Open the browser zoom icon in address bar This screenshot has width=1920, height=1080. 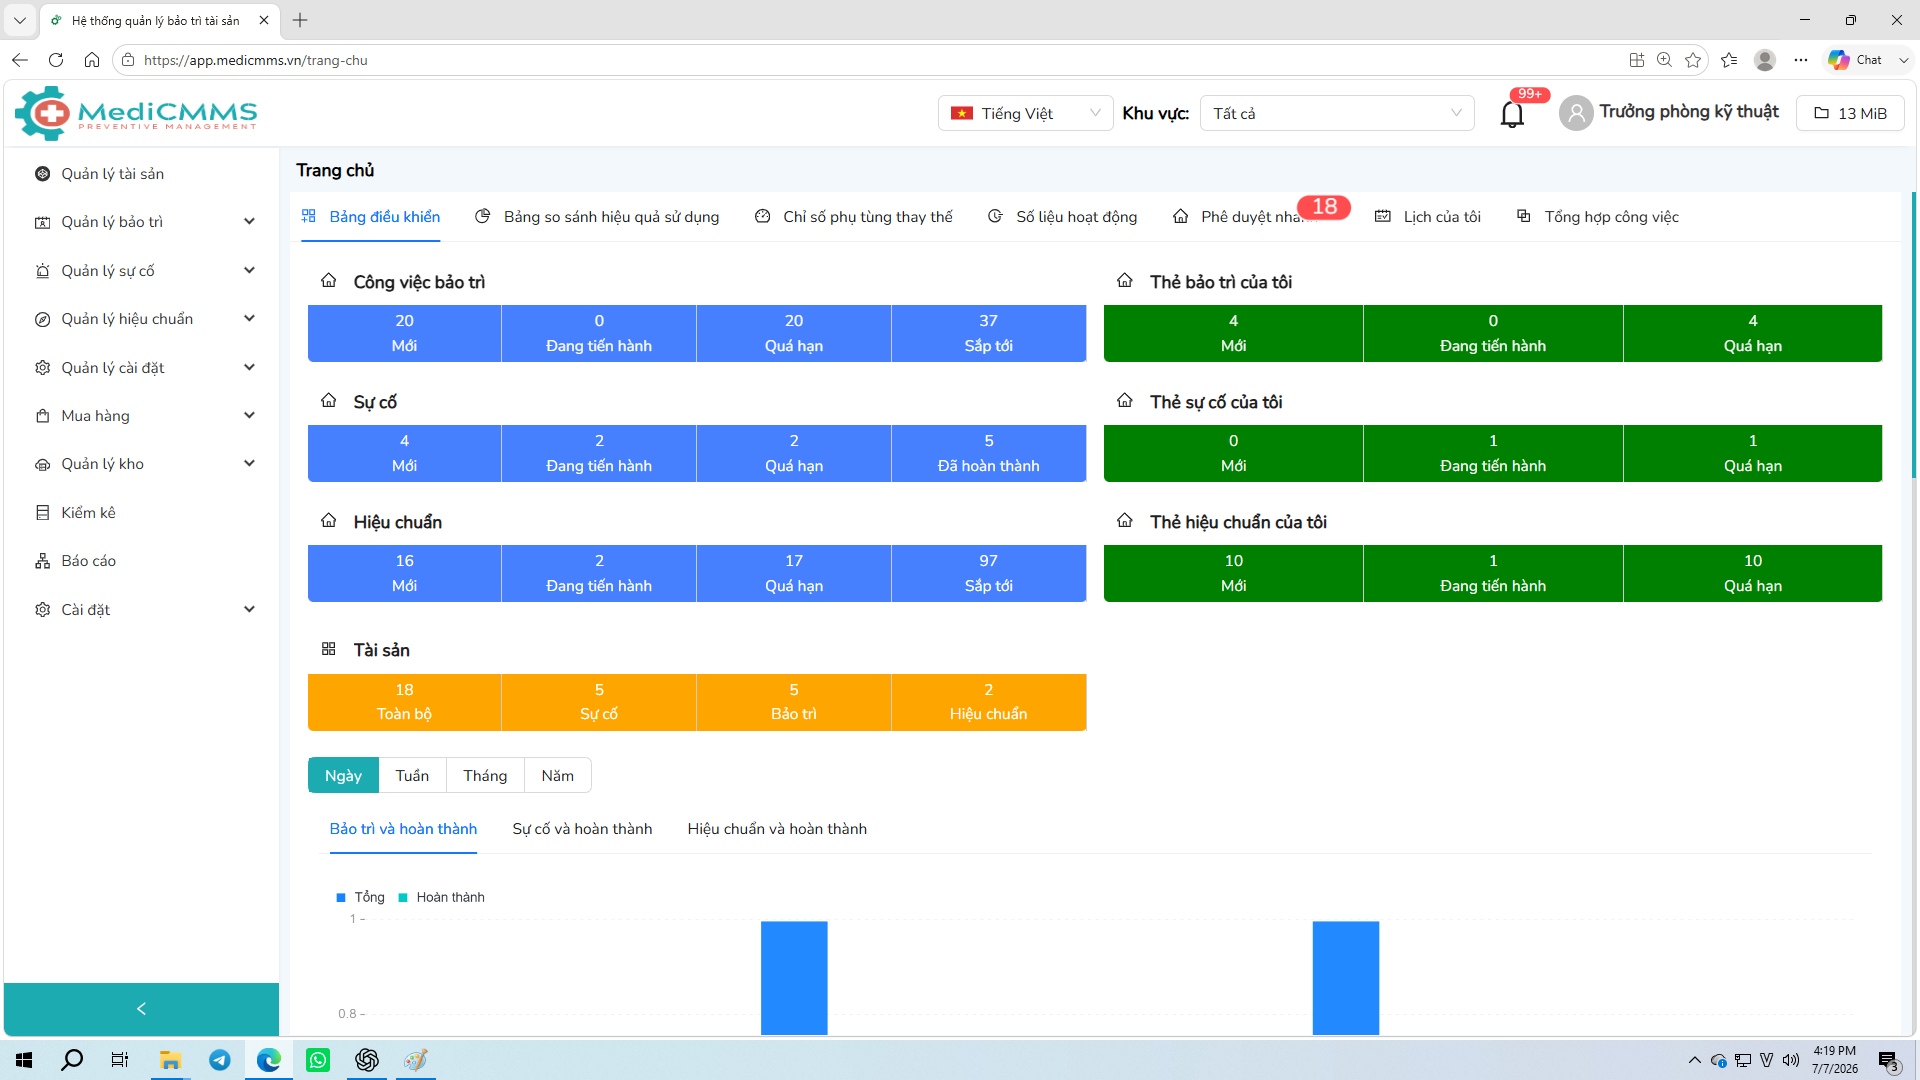[1664, 60]
